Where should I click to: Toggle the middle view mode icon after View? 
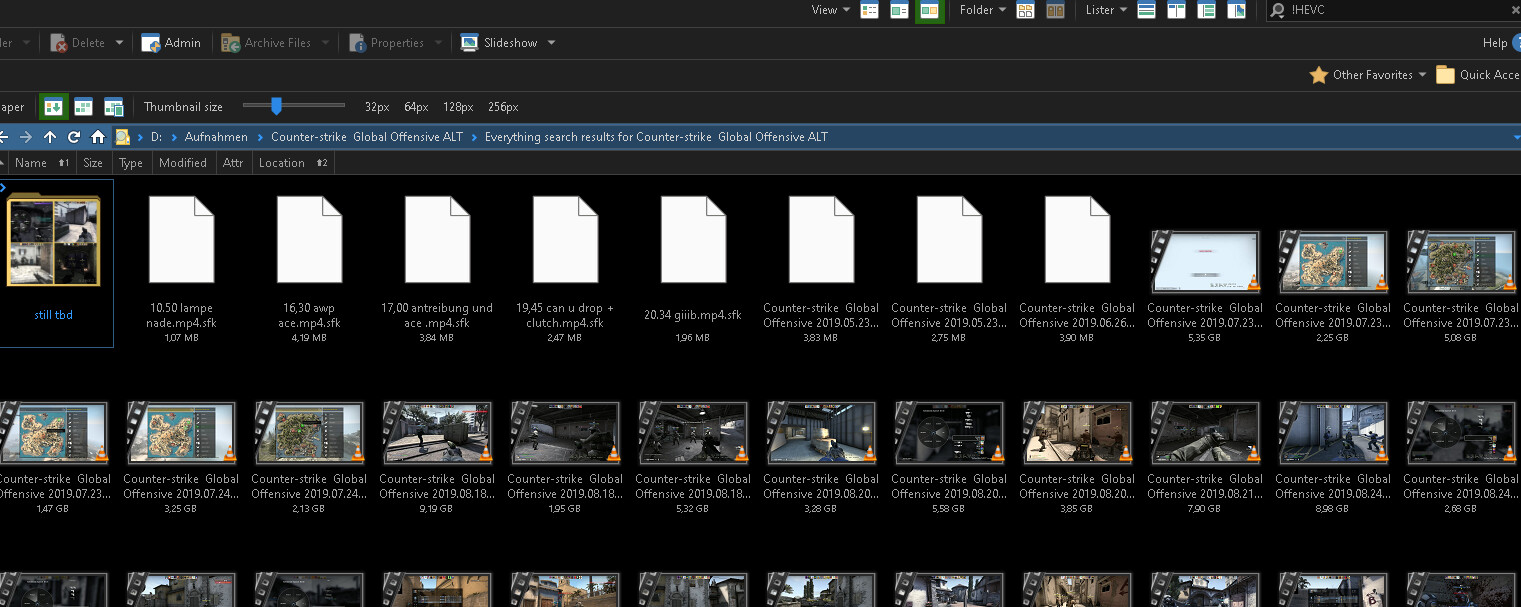[x=900, y=10]
